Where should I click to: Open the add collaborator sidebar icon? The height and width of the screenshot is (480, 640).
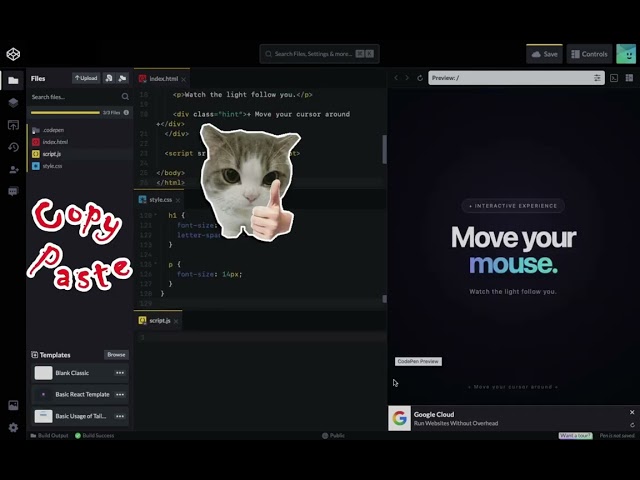coord(13,169)
